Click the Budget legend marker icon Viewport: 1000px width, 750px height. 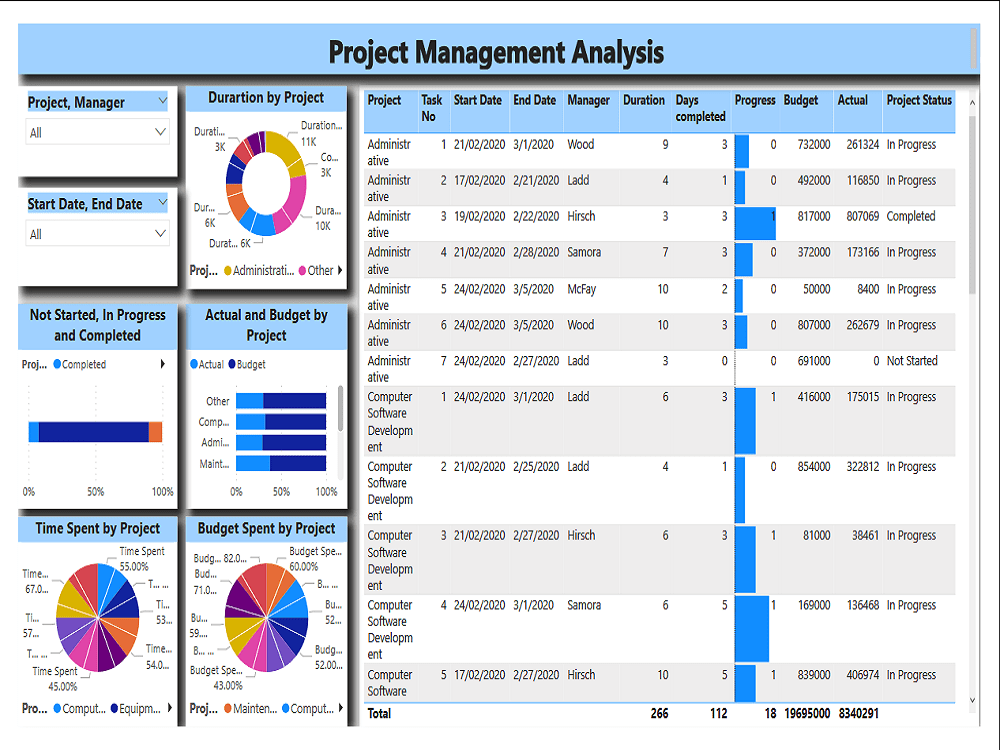[x=232, y=364]
